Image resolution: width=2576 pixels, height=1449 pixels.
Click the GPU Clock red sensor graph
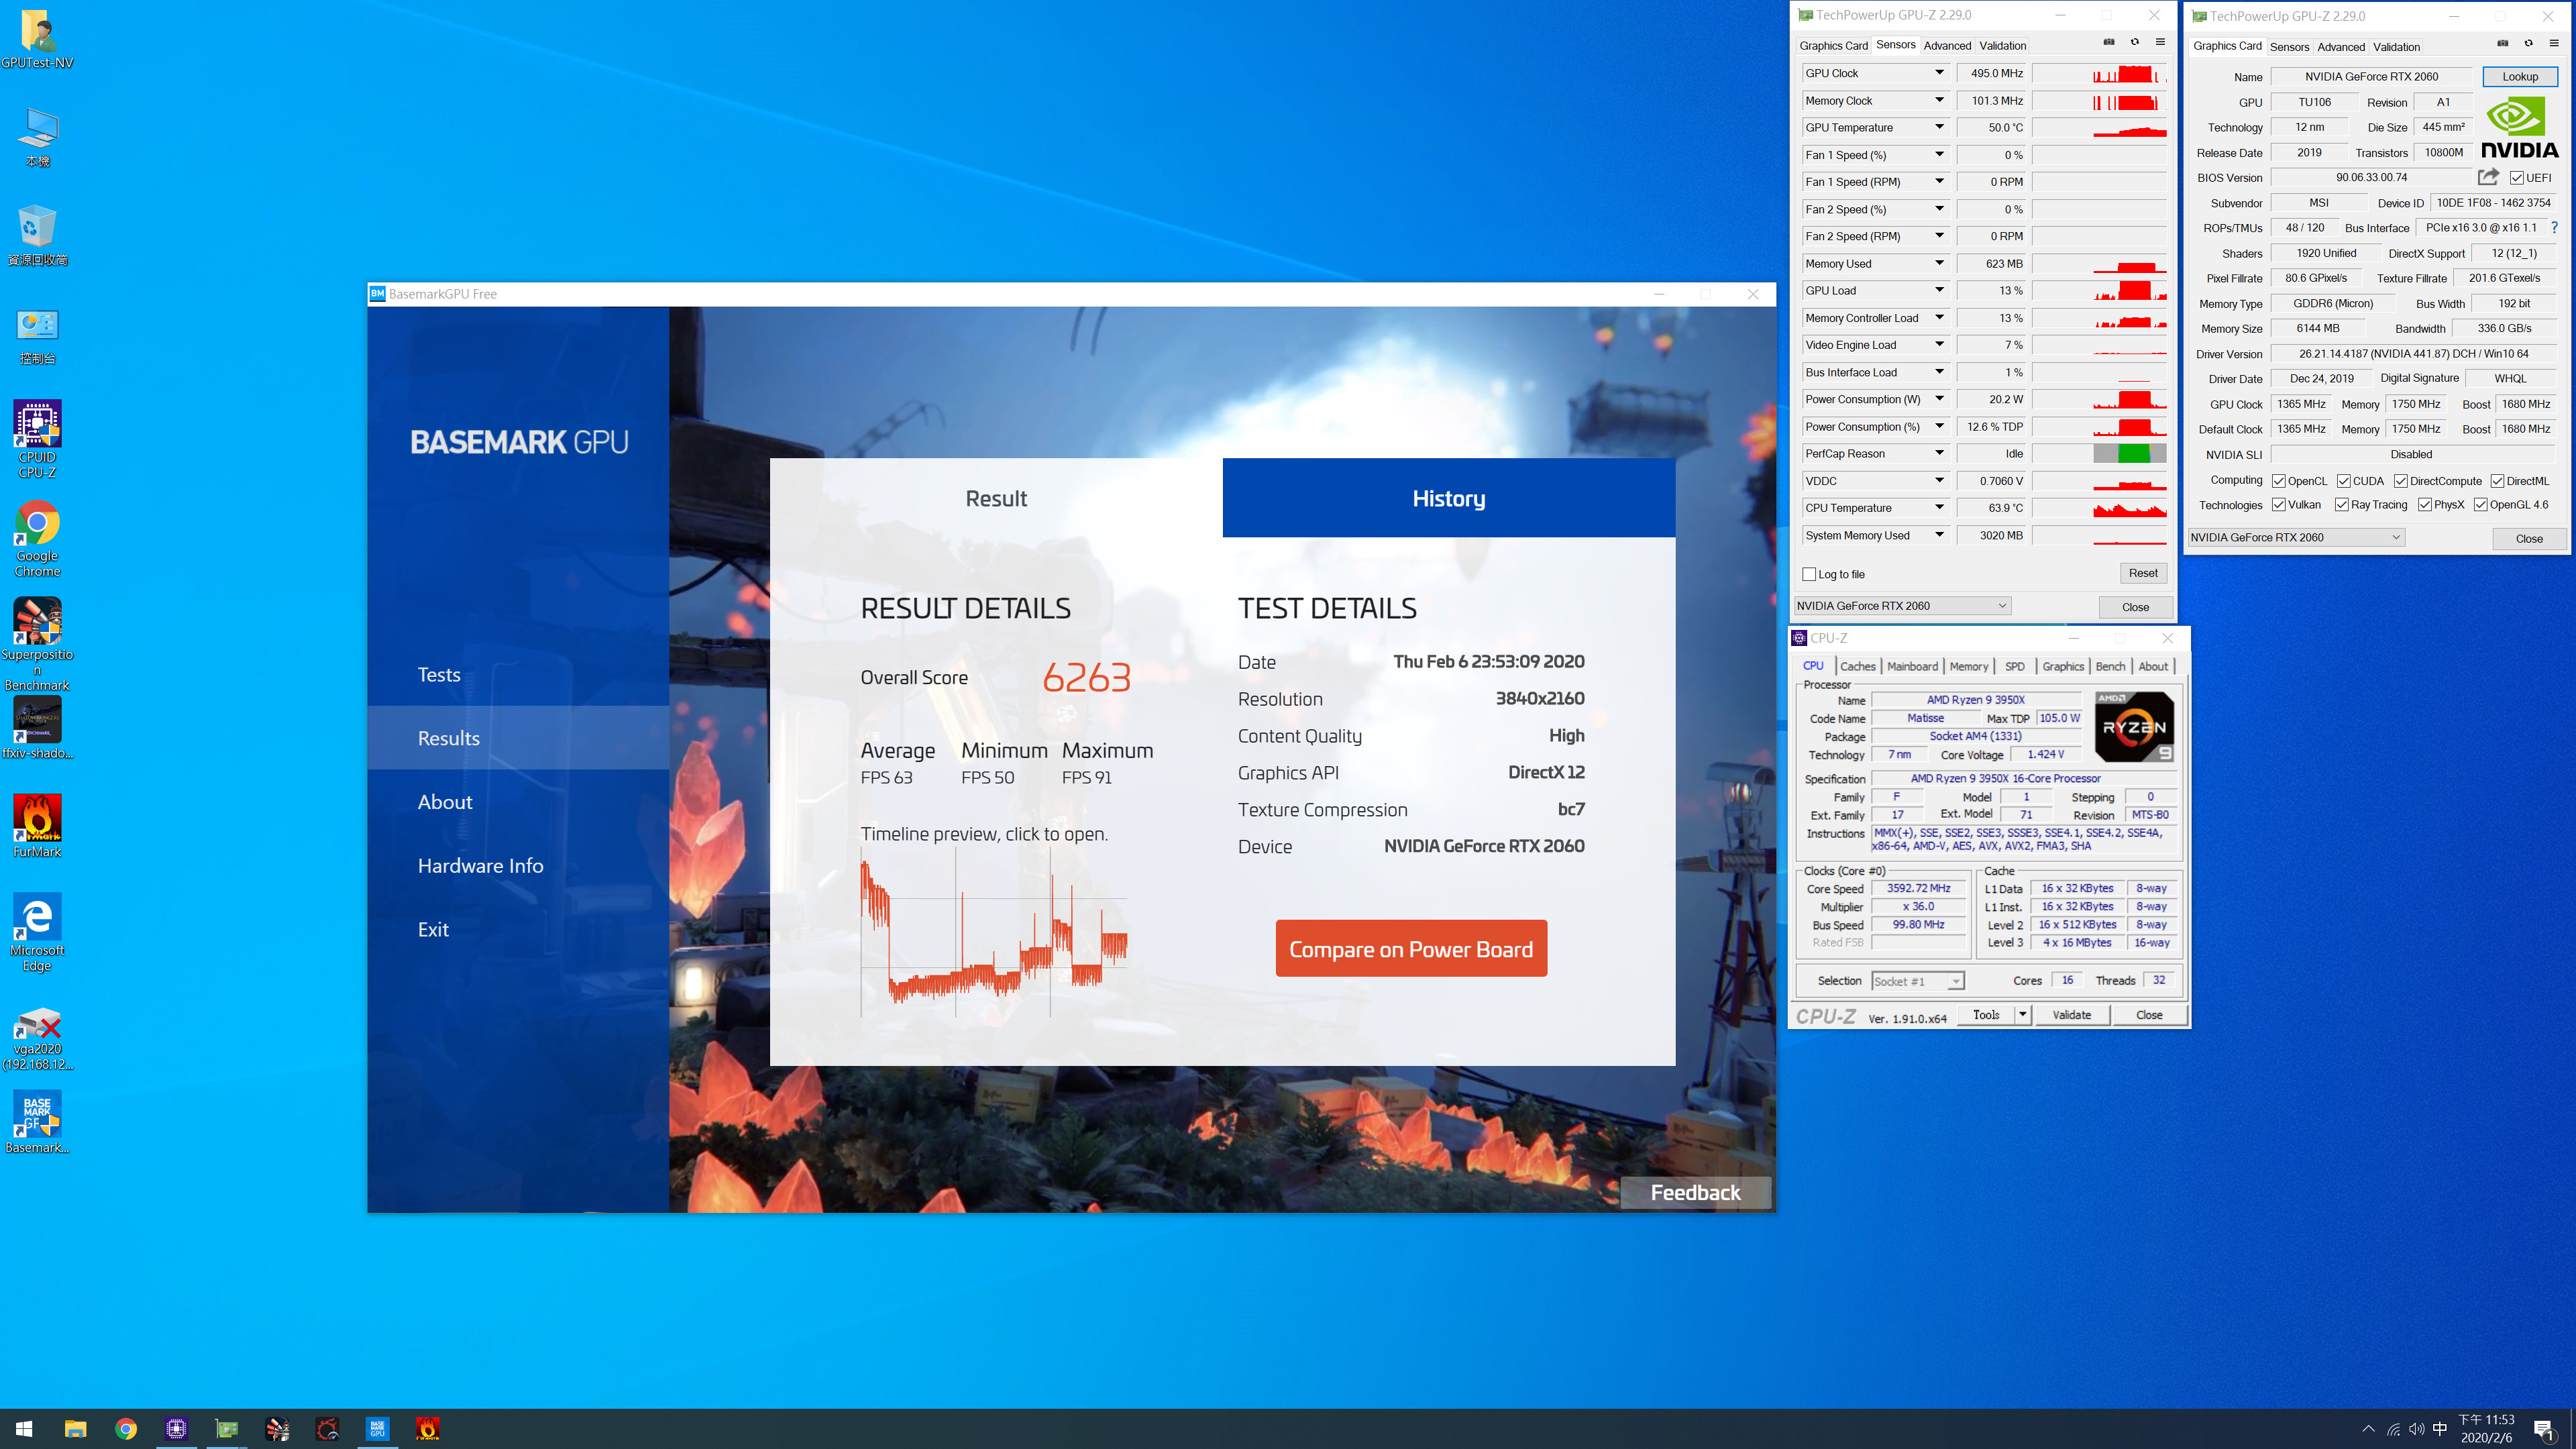[2098, 73]
